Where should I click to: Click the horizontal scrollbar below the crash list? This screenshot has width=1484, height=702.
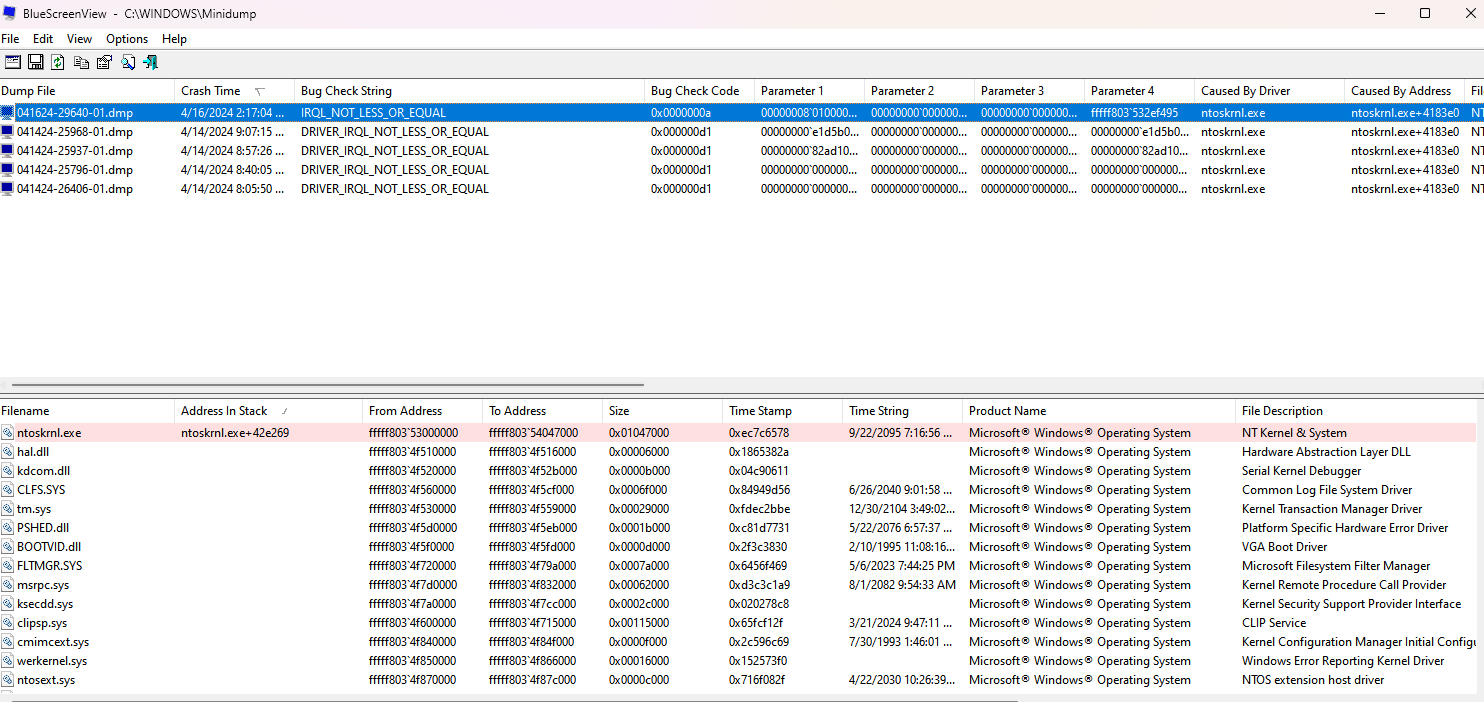(x=320, y=382)
